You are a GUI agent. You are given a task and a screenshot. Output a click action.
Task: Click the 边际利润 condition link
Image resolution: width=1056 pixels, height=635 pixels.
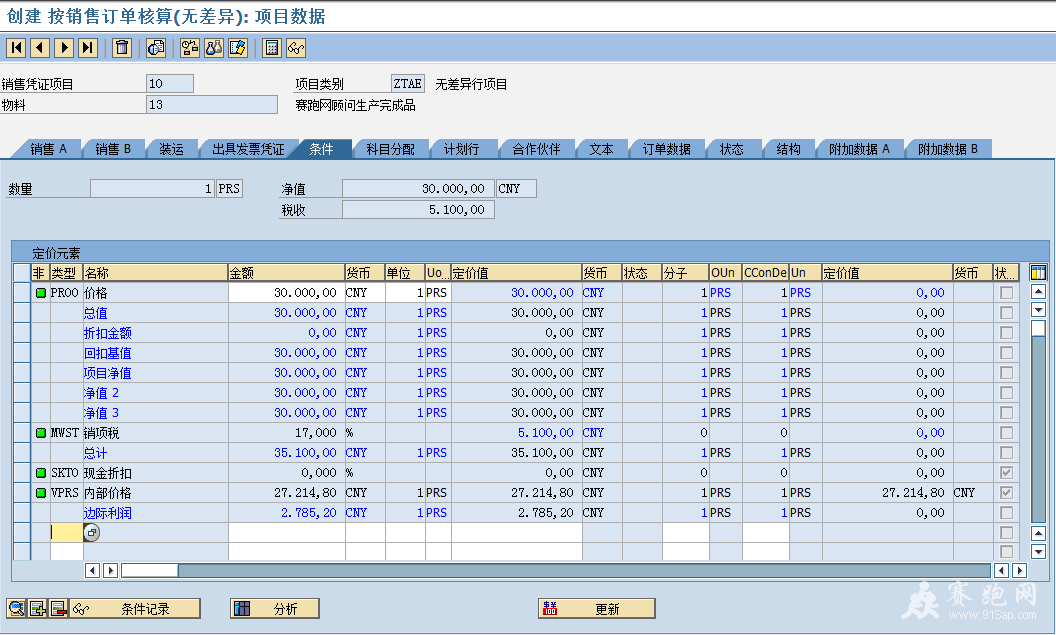click(107, 513)
